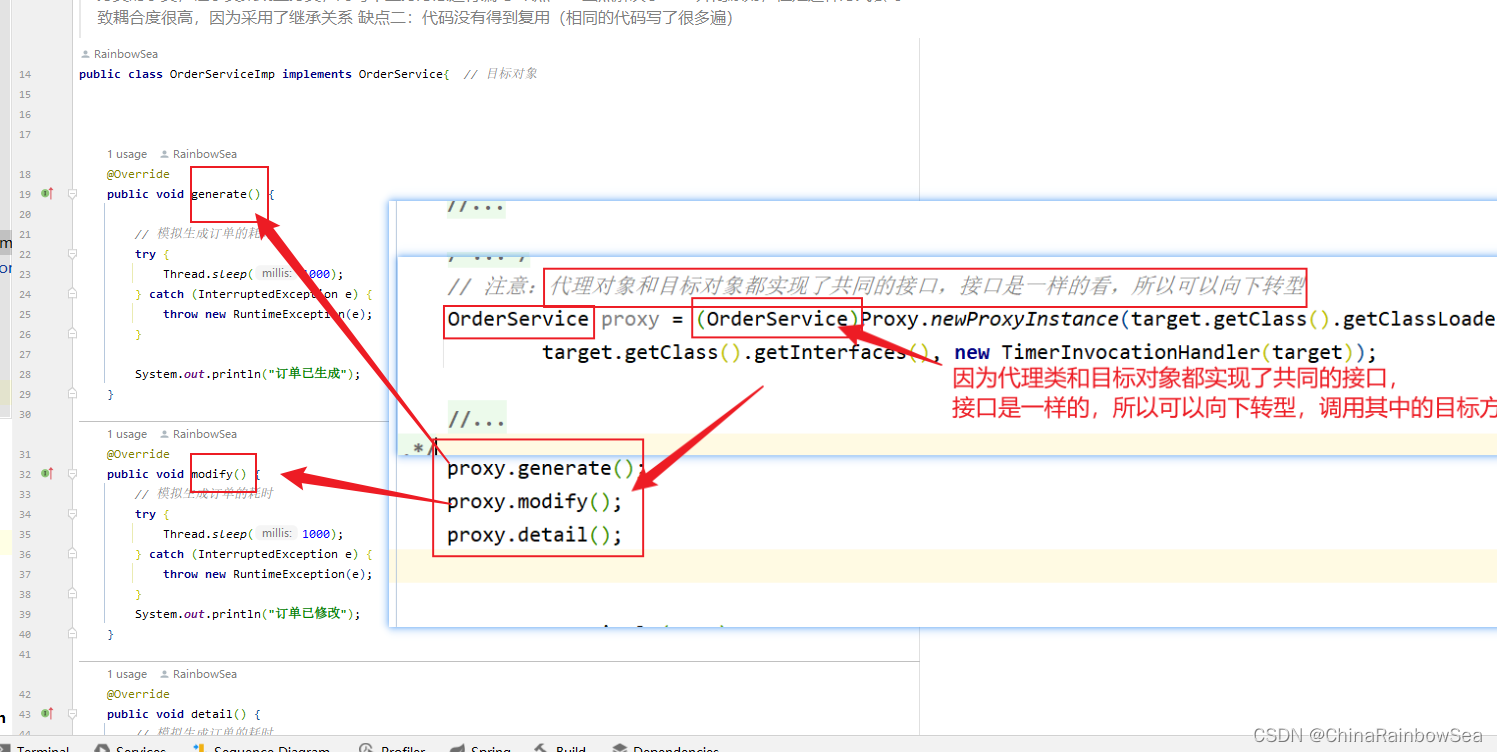Click the RainbowSea author hint above the class declaration
Image resolution: width=1497 pixels, height=752 pixels.
118,54
